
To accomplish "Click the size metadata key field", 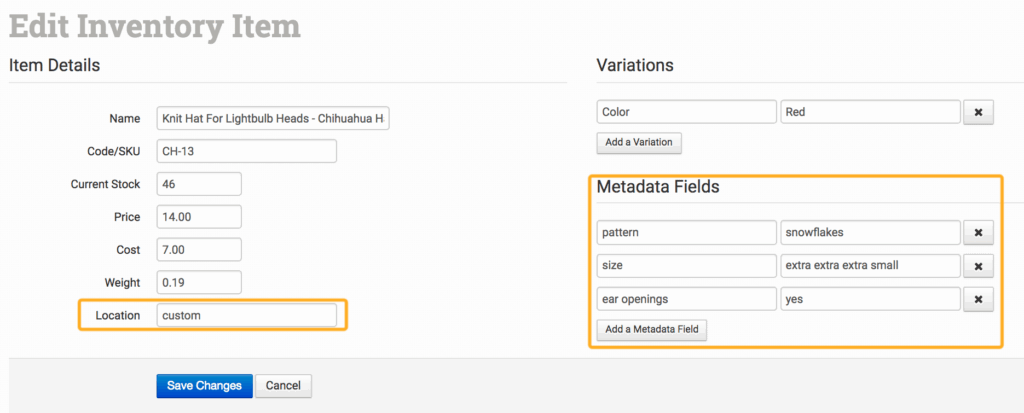I will pos(686,266).
